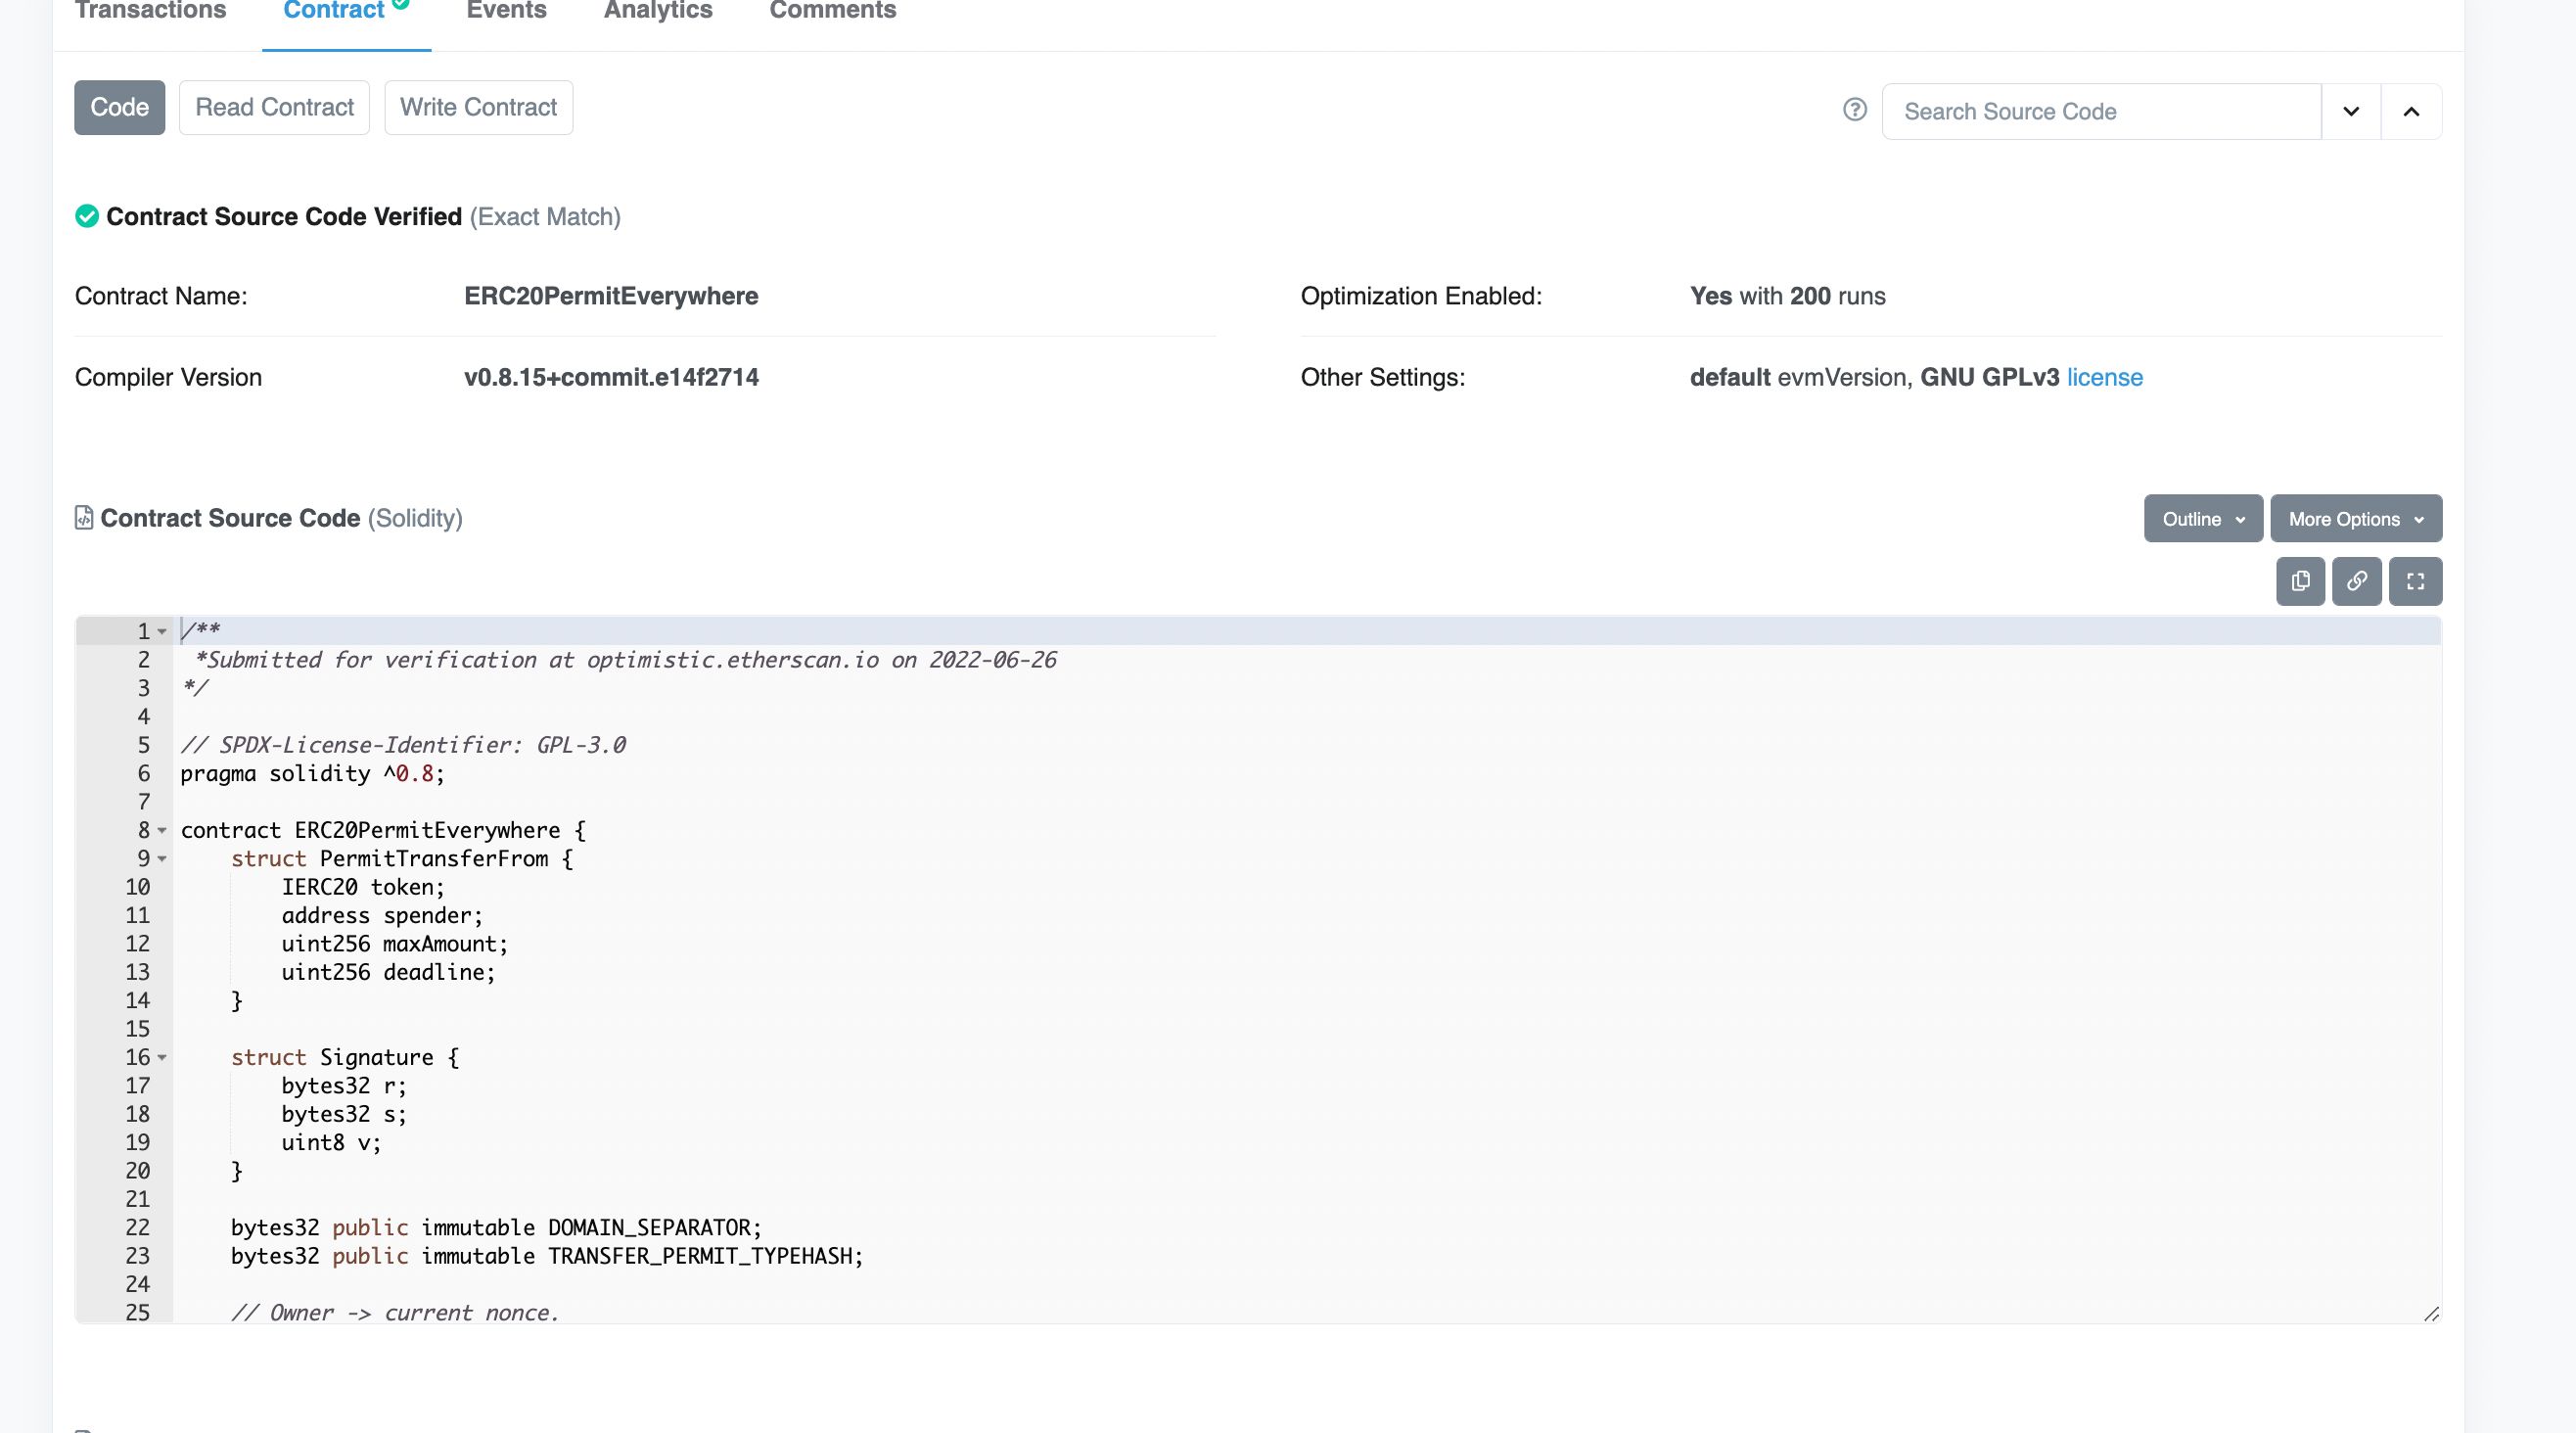Open the Read Contract section
The height and width of the screenshot is (1433, 2576).
(x=274, y=107)
